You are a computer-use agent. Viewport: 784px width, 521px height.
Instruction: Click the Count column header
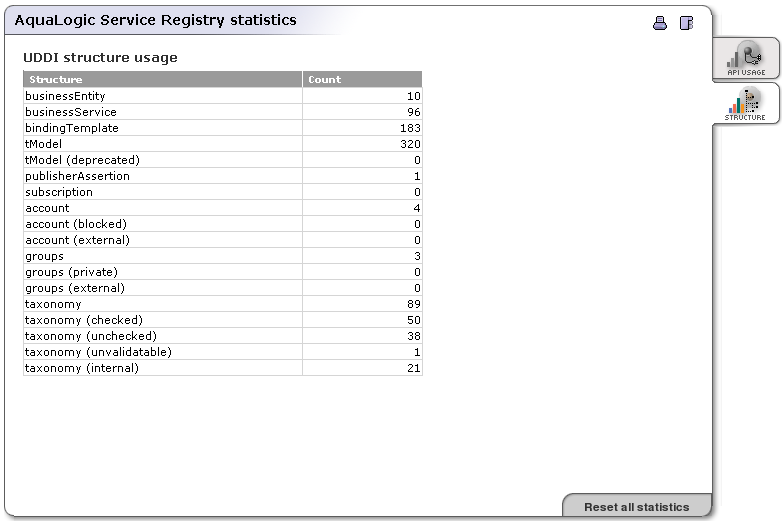click(362, 79)
